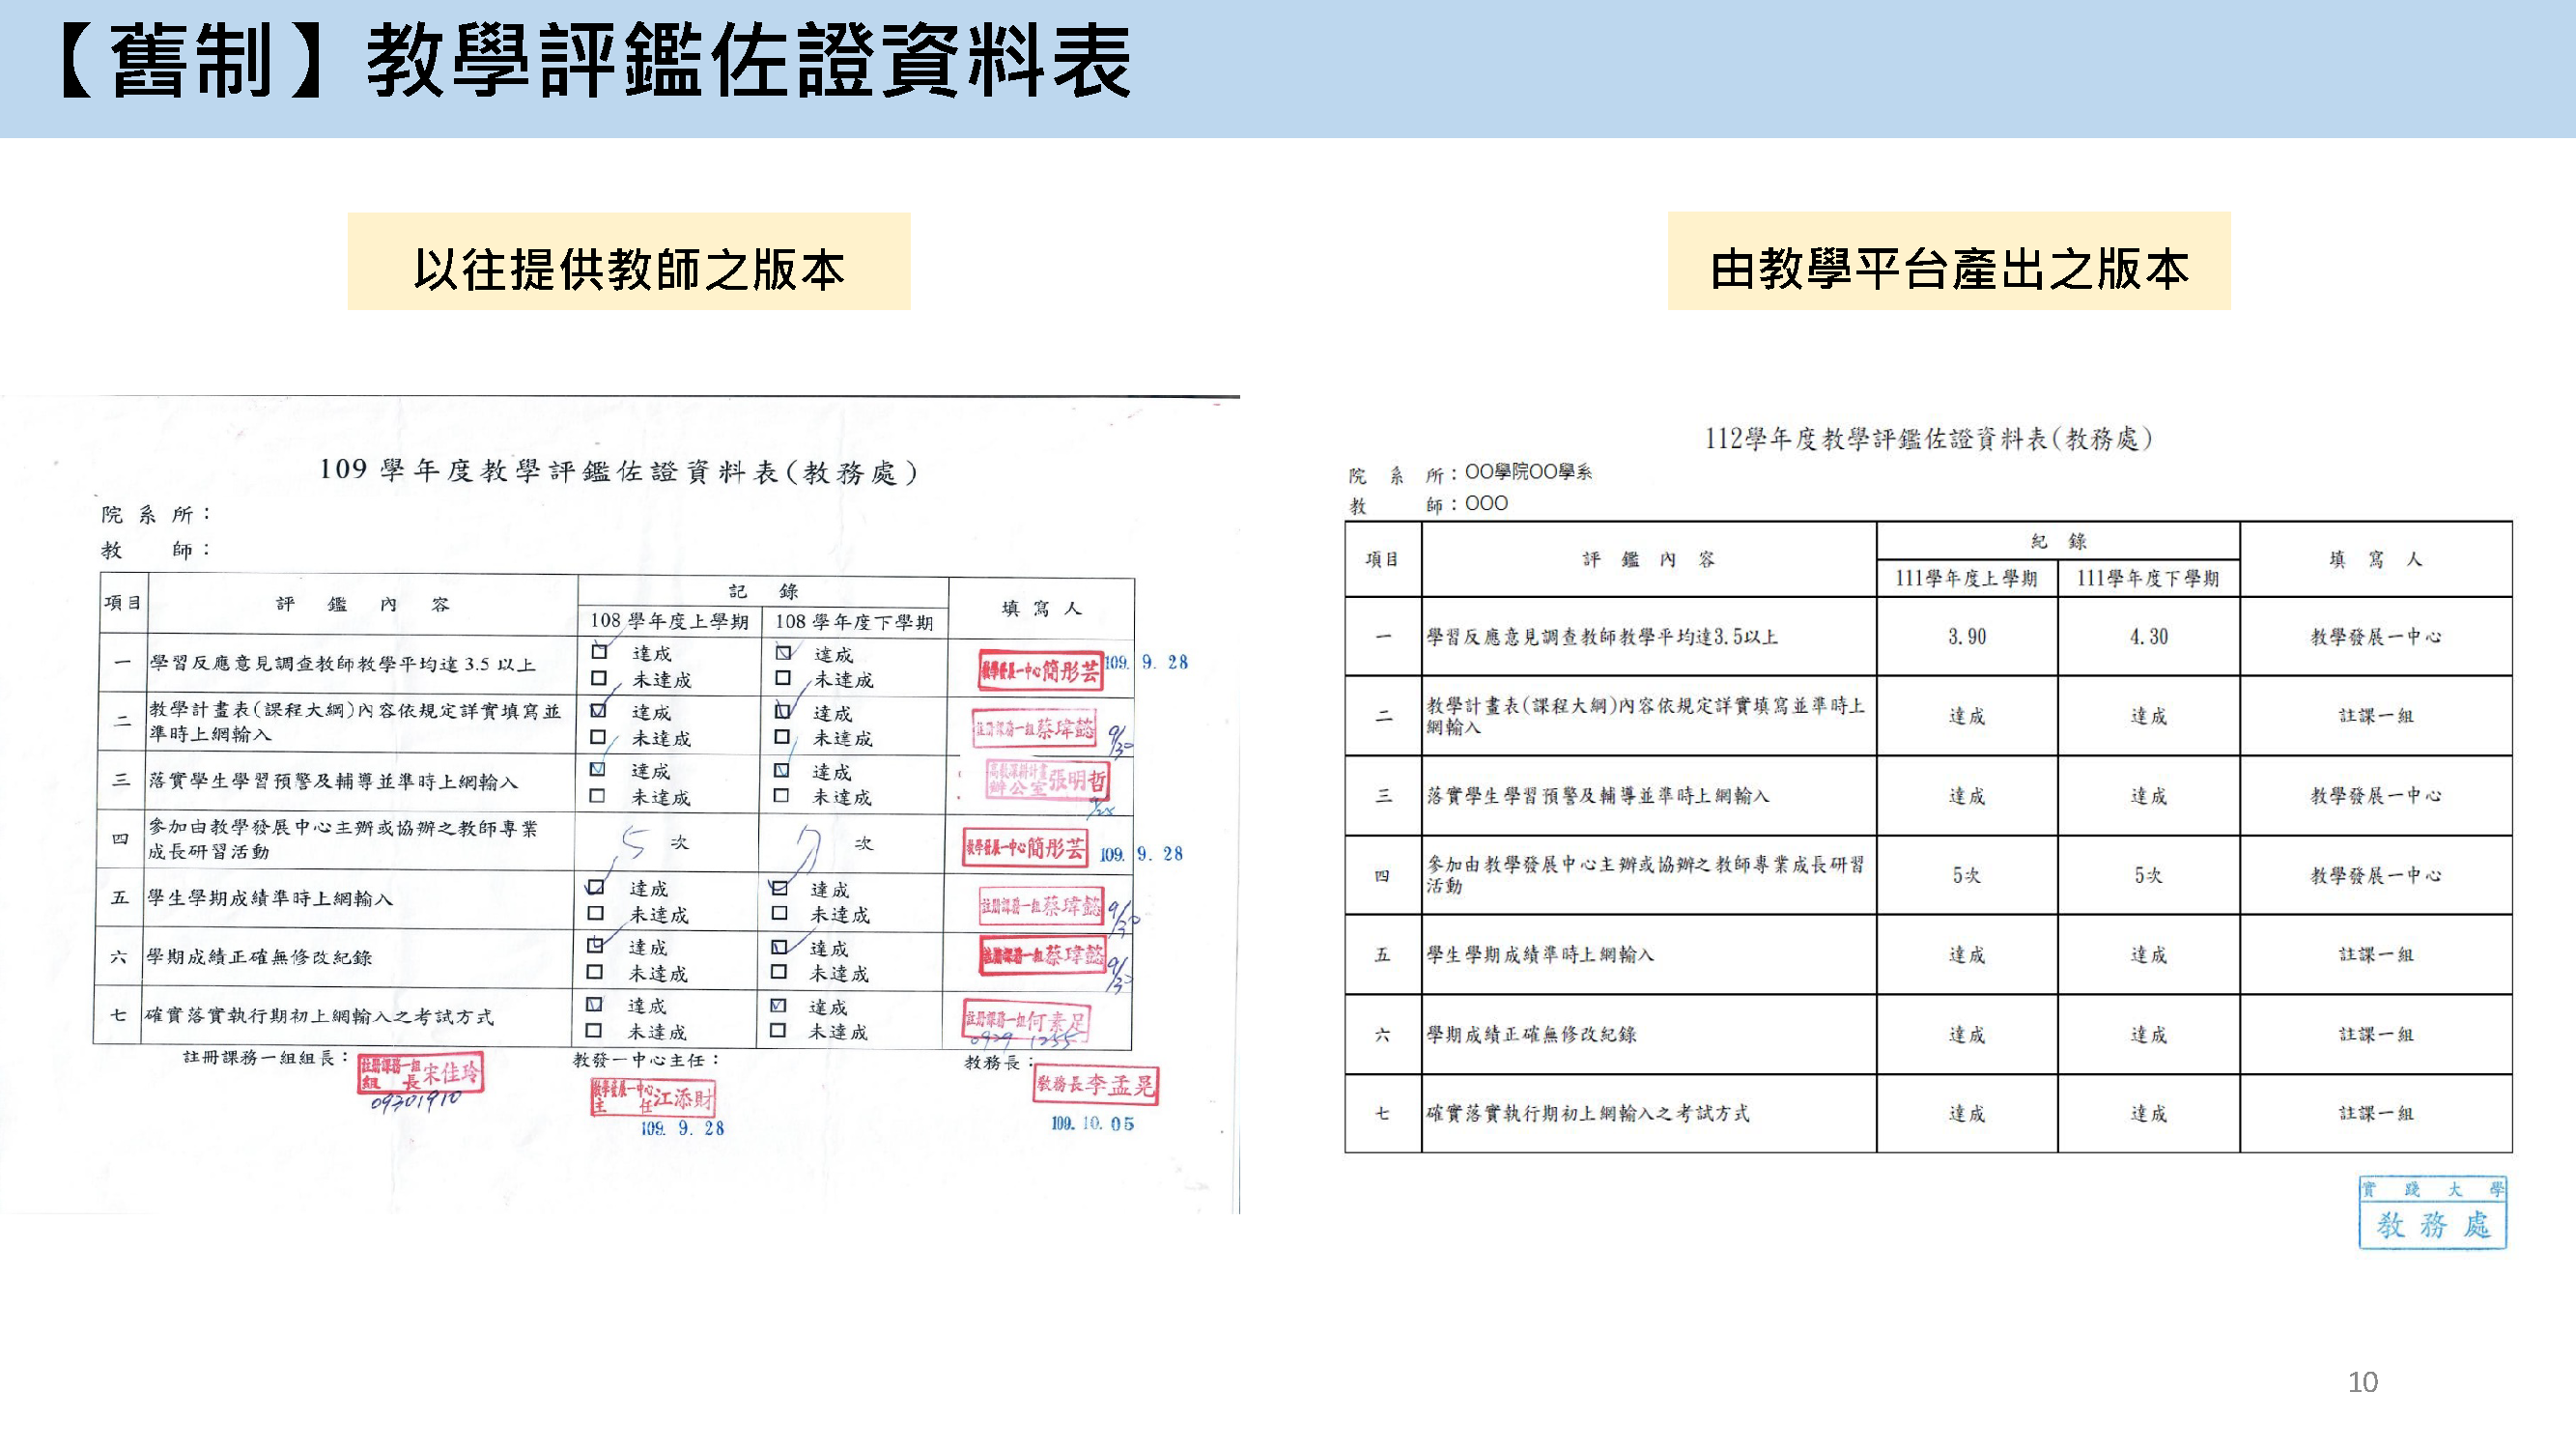Screen dimensions: 2576x1449
Task: Click the red stamp 簡彤芸 in row 一
Action: click(x=1040, y=671)
